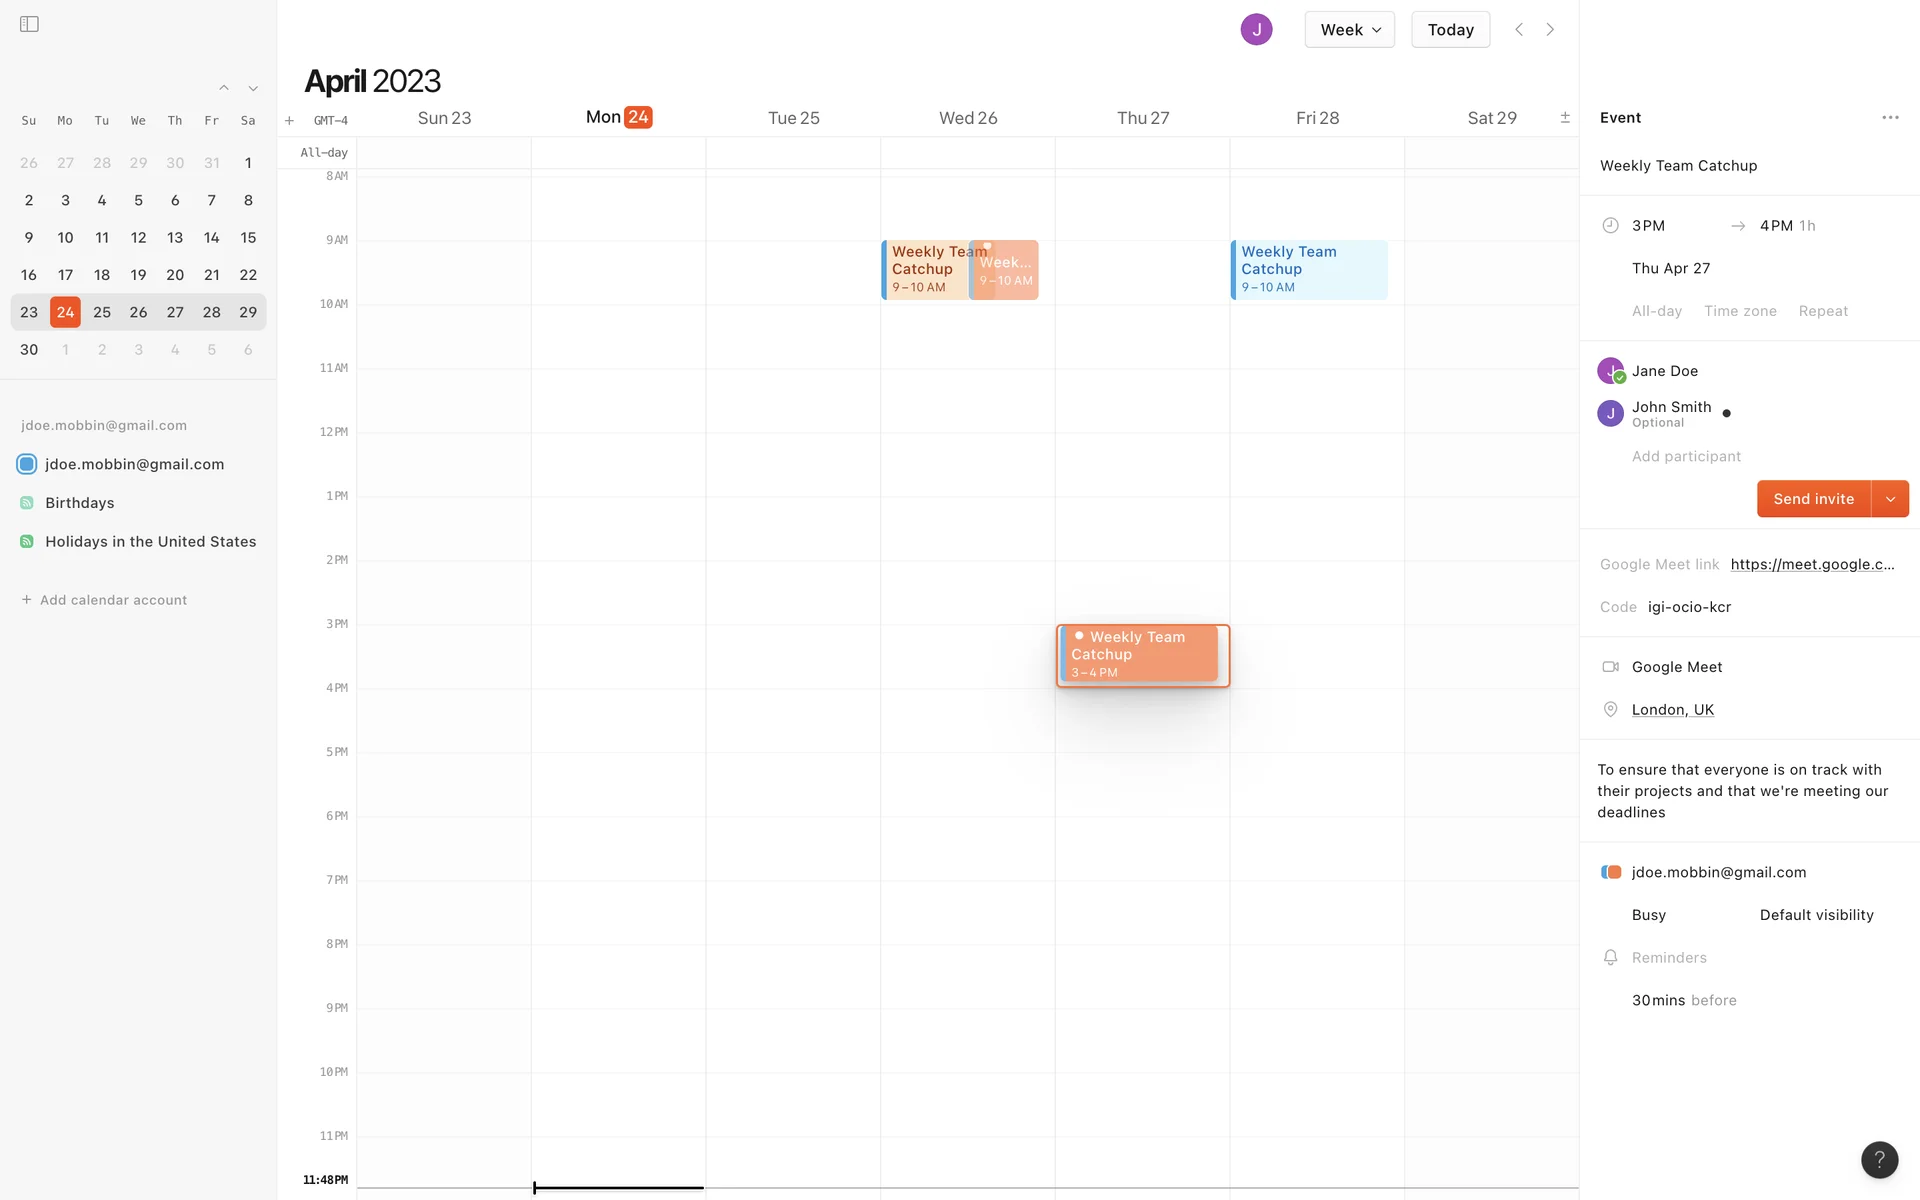1920x1200 pixels.
Task: Toggle Holidays in the United States calendar
Action: coord(27,542)
